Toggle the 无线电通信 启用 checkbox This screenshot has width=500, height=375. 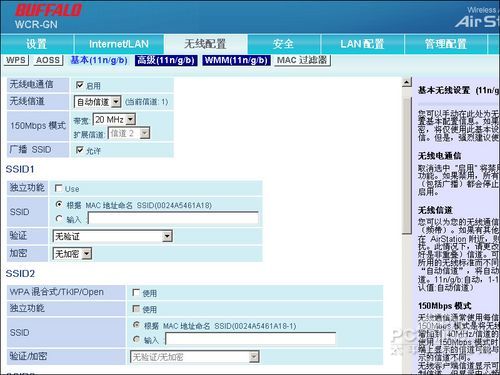click(x=80, y=85)
